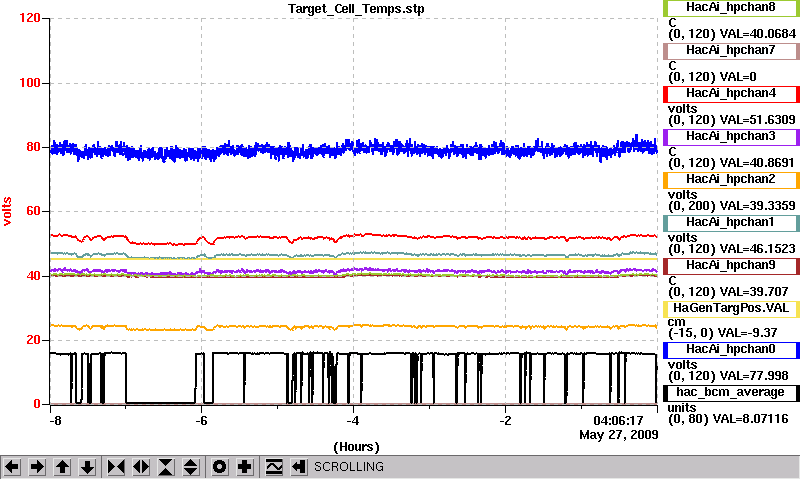The height and width of the screenshot is (479, 800).
Task: Click the noisy blue HacAi_hpchan0 trace
Action: (x=353, y=149)
